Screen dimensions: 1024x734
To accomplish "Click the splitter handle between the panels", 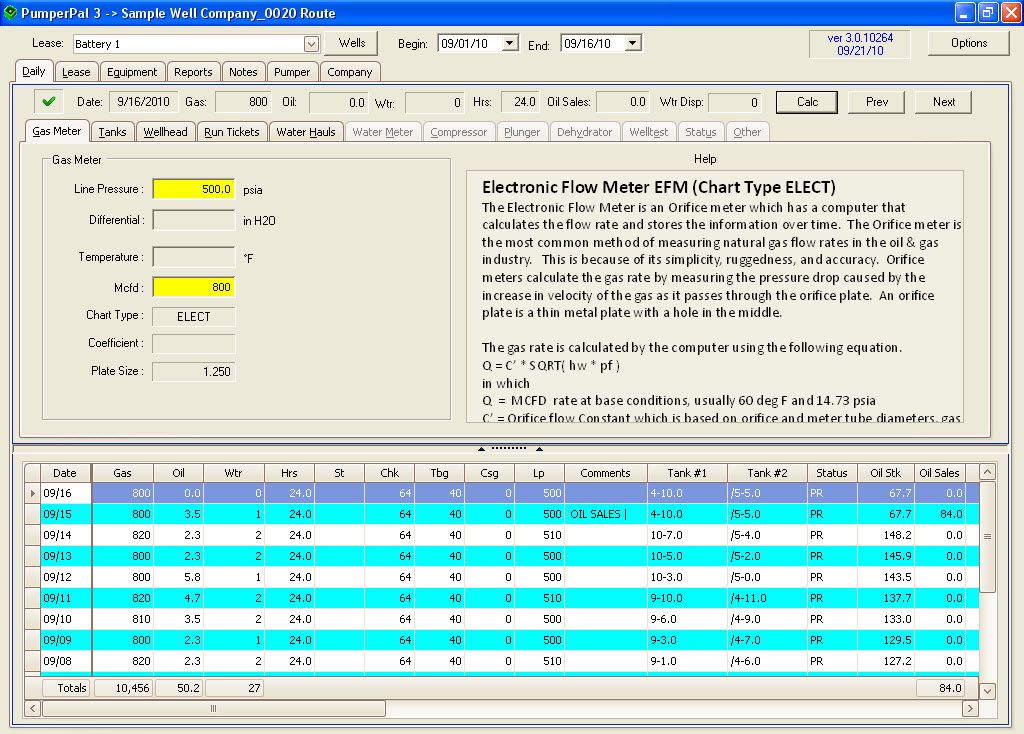I will 511,448.
